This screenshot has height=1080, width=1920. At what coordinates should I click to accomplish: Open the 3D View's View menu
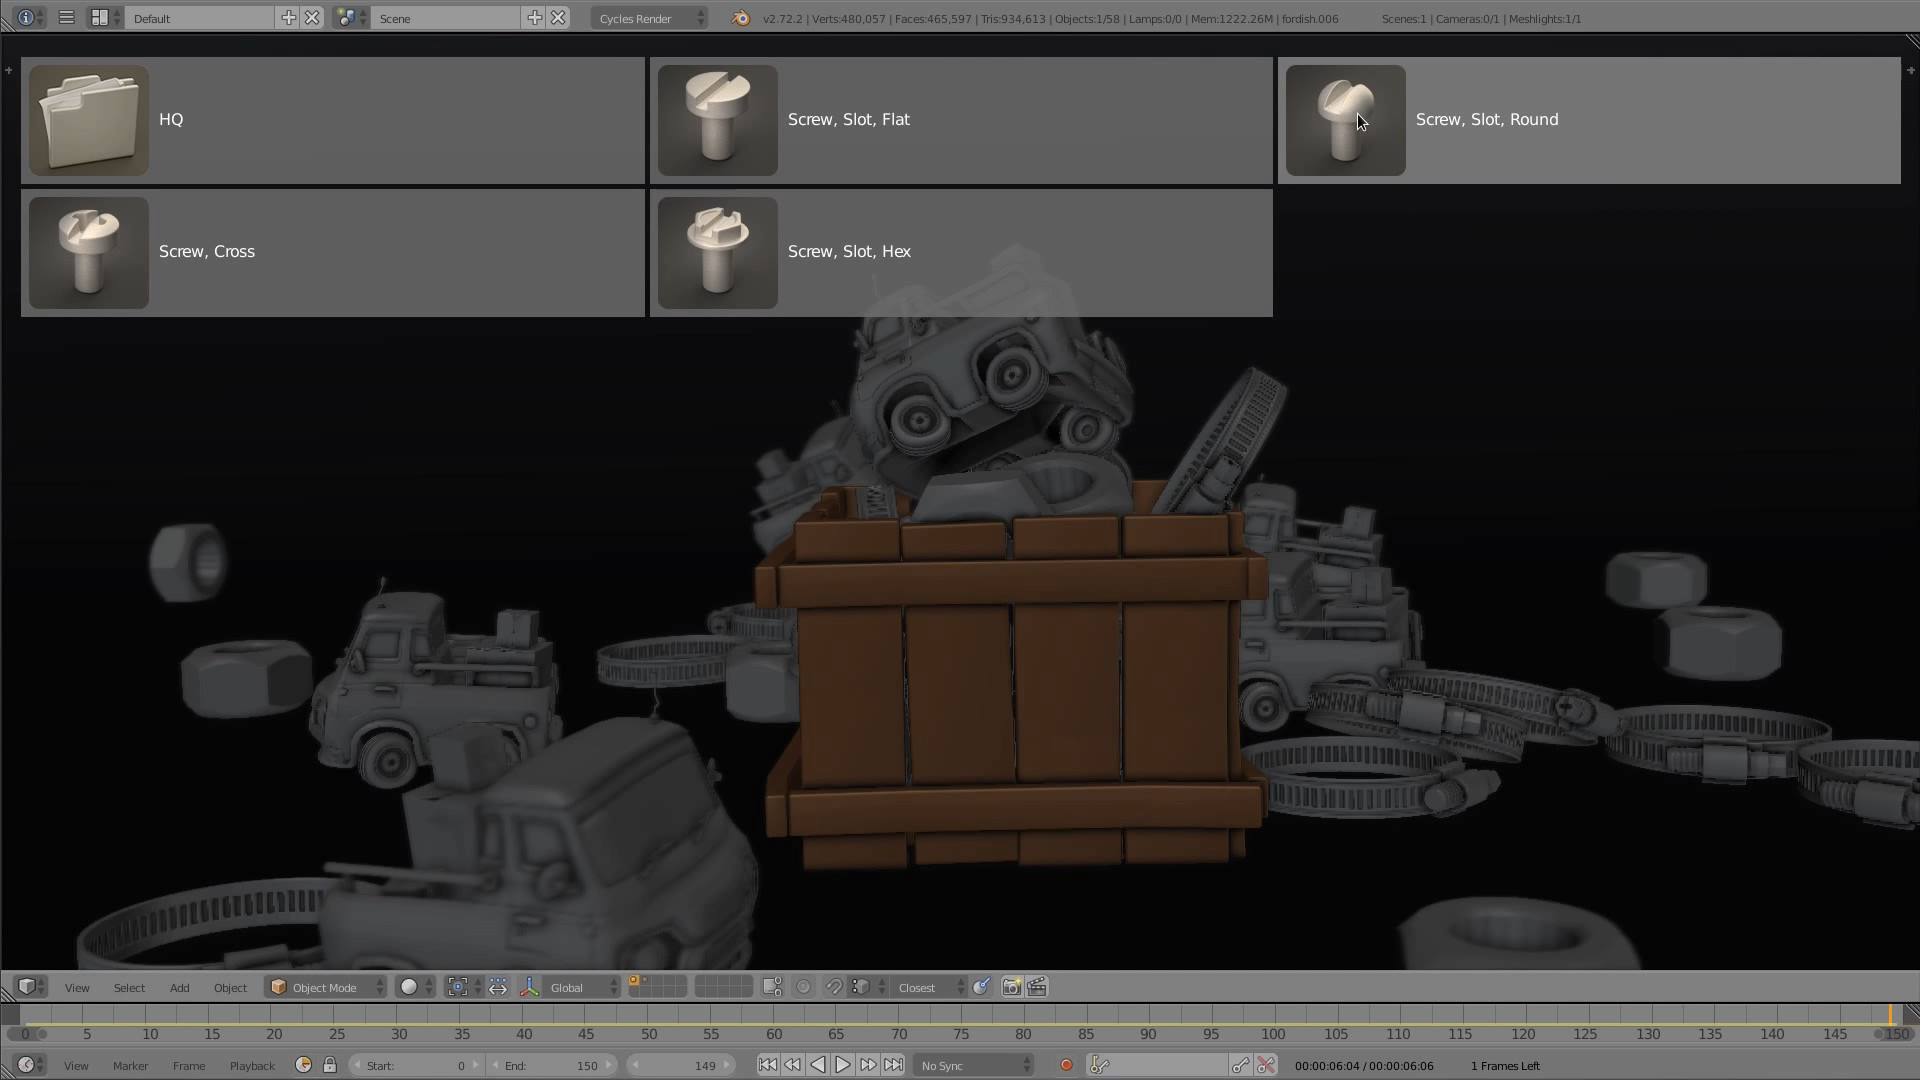(77, 987)
